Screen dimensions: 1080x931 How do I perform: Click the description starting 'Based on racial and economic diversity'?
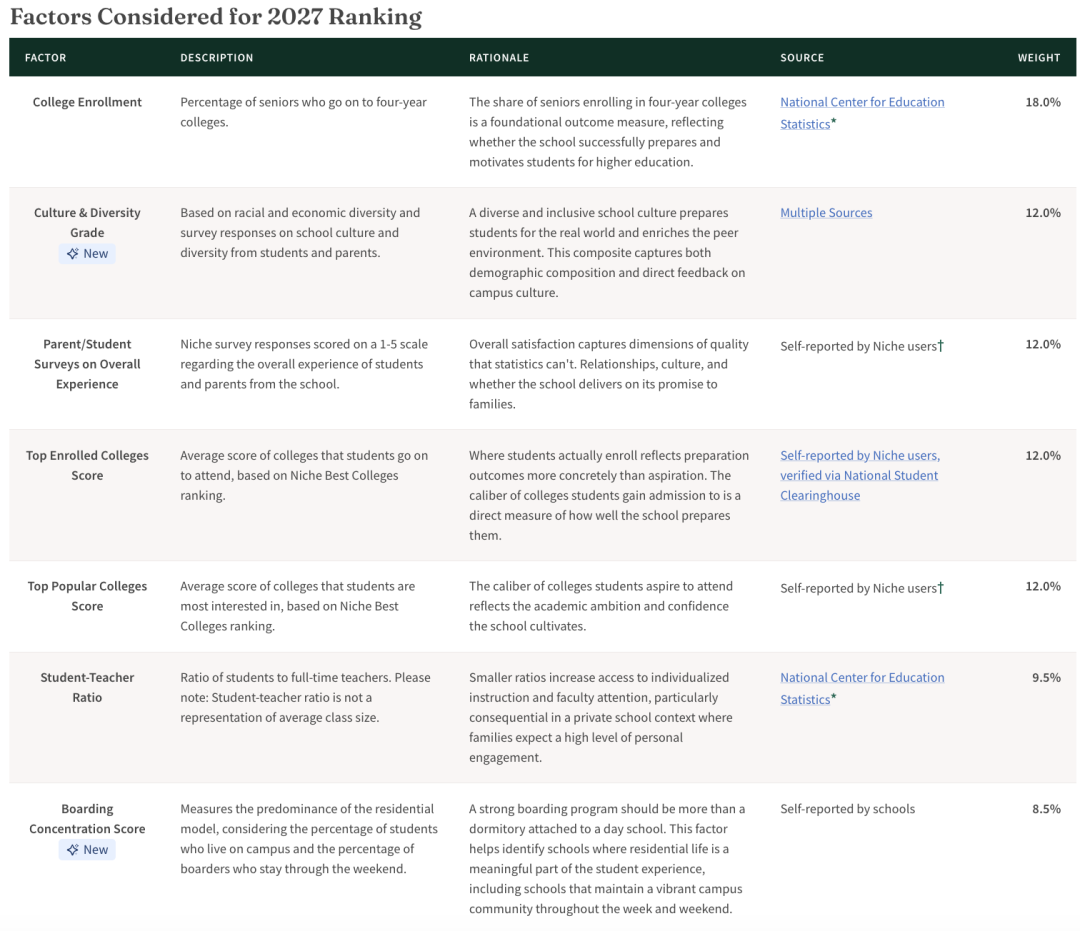(300, 233)
